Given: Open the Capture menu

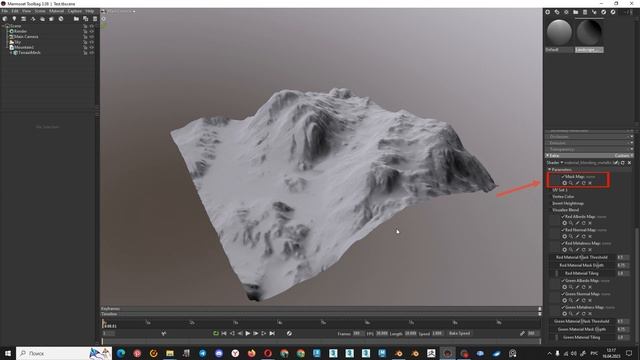Looking at the screenshot, I should coord(74,11).
